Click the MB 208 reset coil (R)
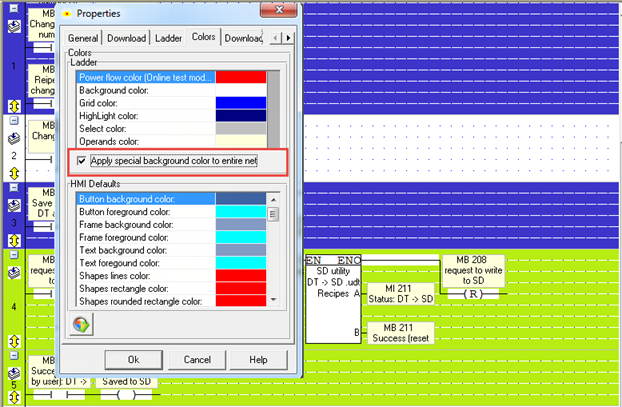This screenshot has width=622, height=407. [x=475, y=296]
